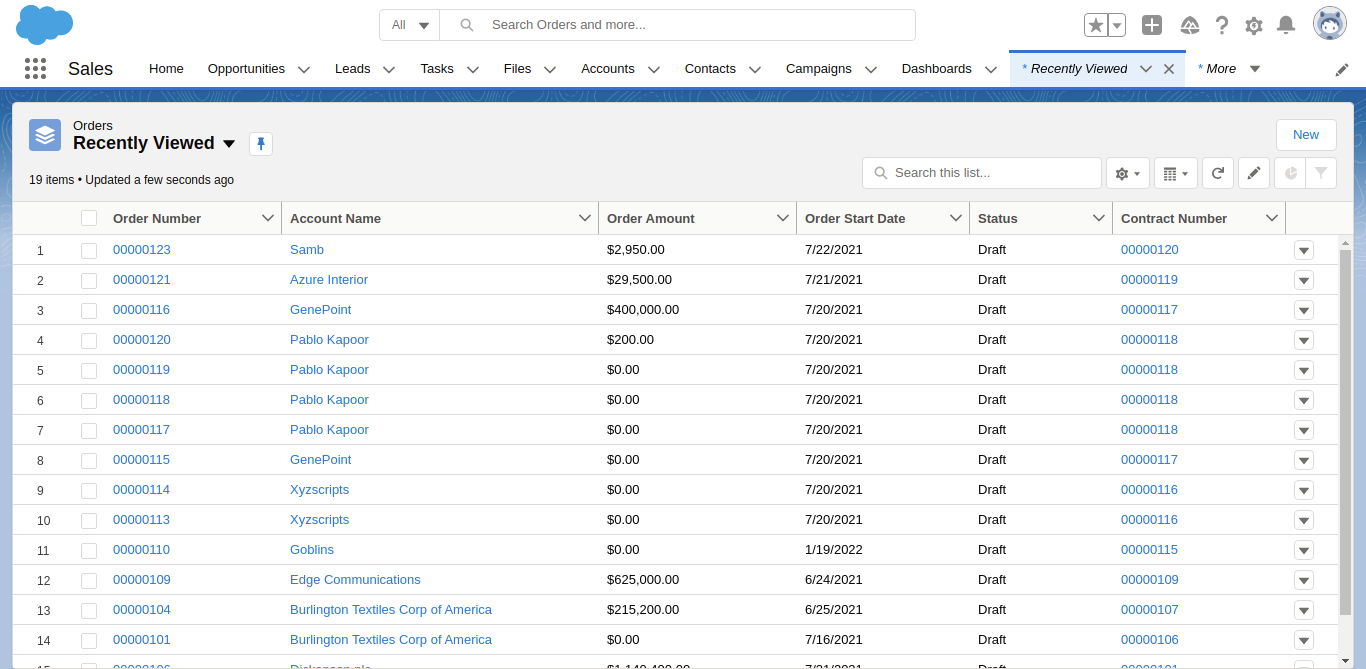
Task: Open list view controls gear menu
Action: [x=1128, y=173]
